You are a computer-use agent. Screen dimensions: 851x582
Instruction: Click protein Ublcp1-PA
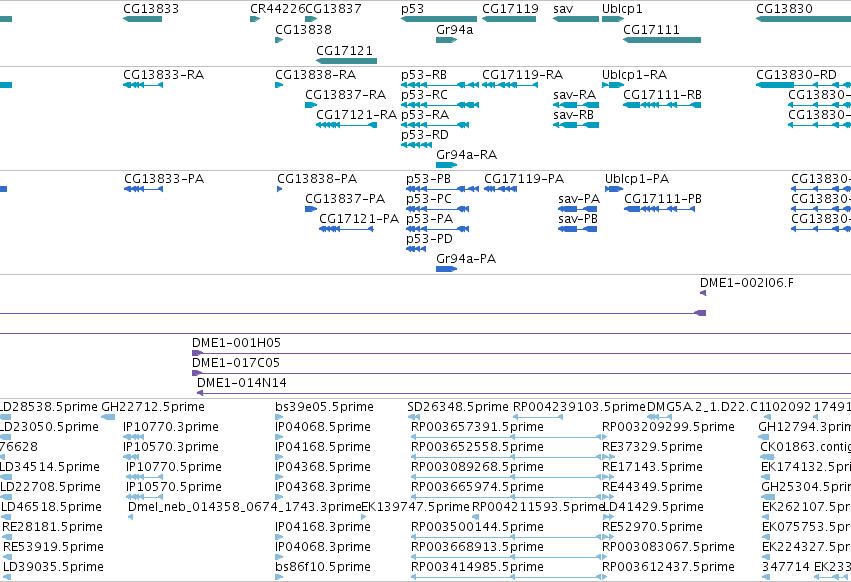pos(637,179)
